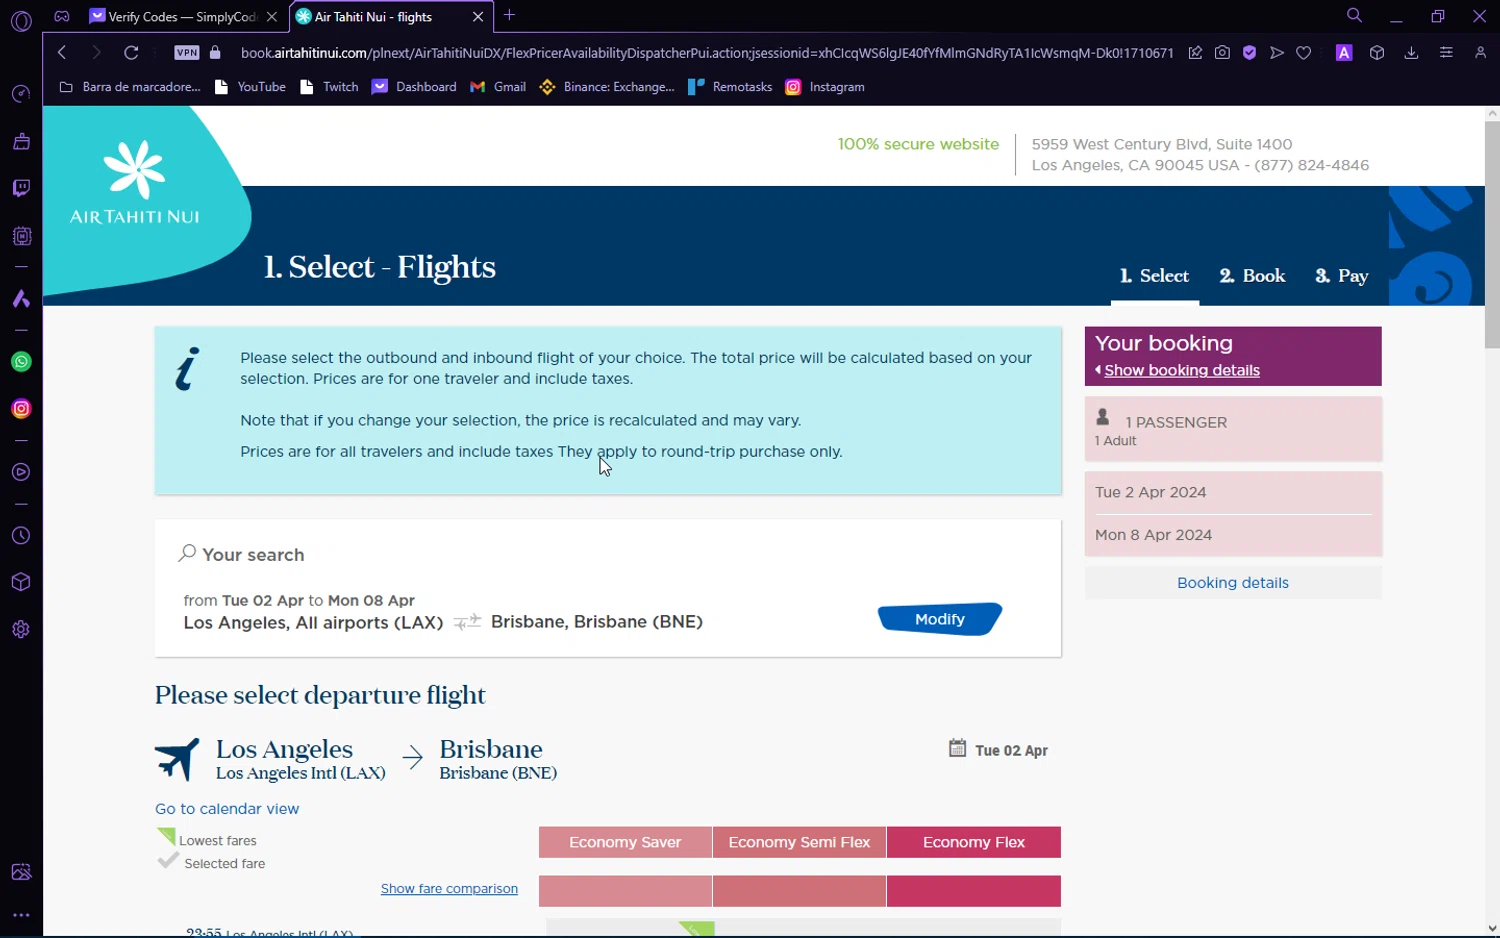The height and width of the screenshot is (938, 1500).
Task: Click the purple A extension icon
Action: (x=1344, y=53)
